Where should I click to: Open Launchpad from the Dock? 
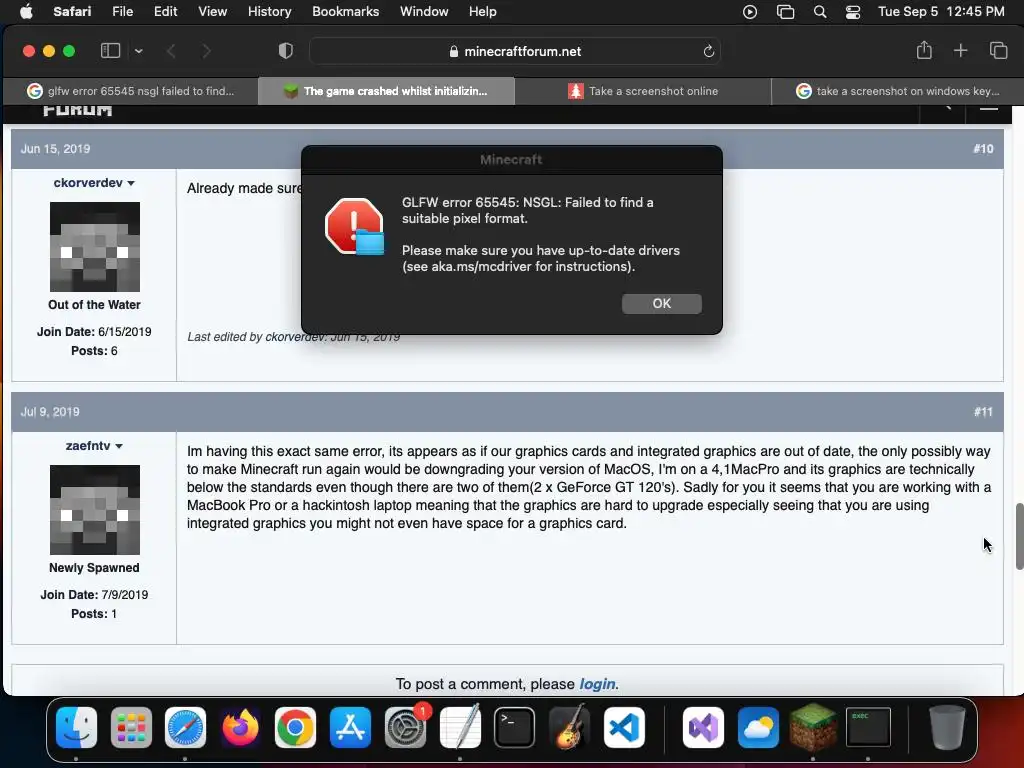coord(131,727)
